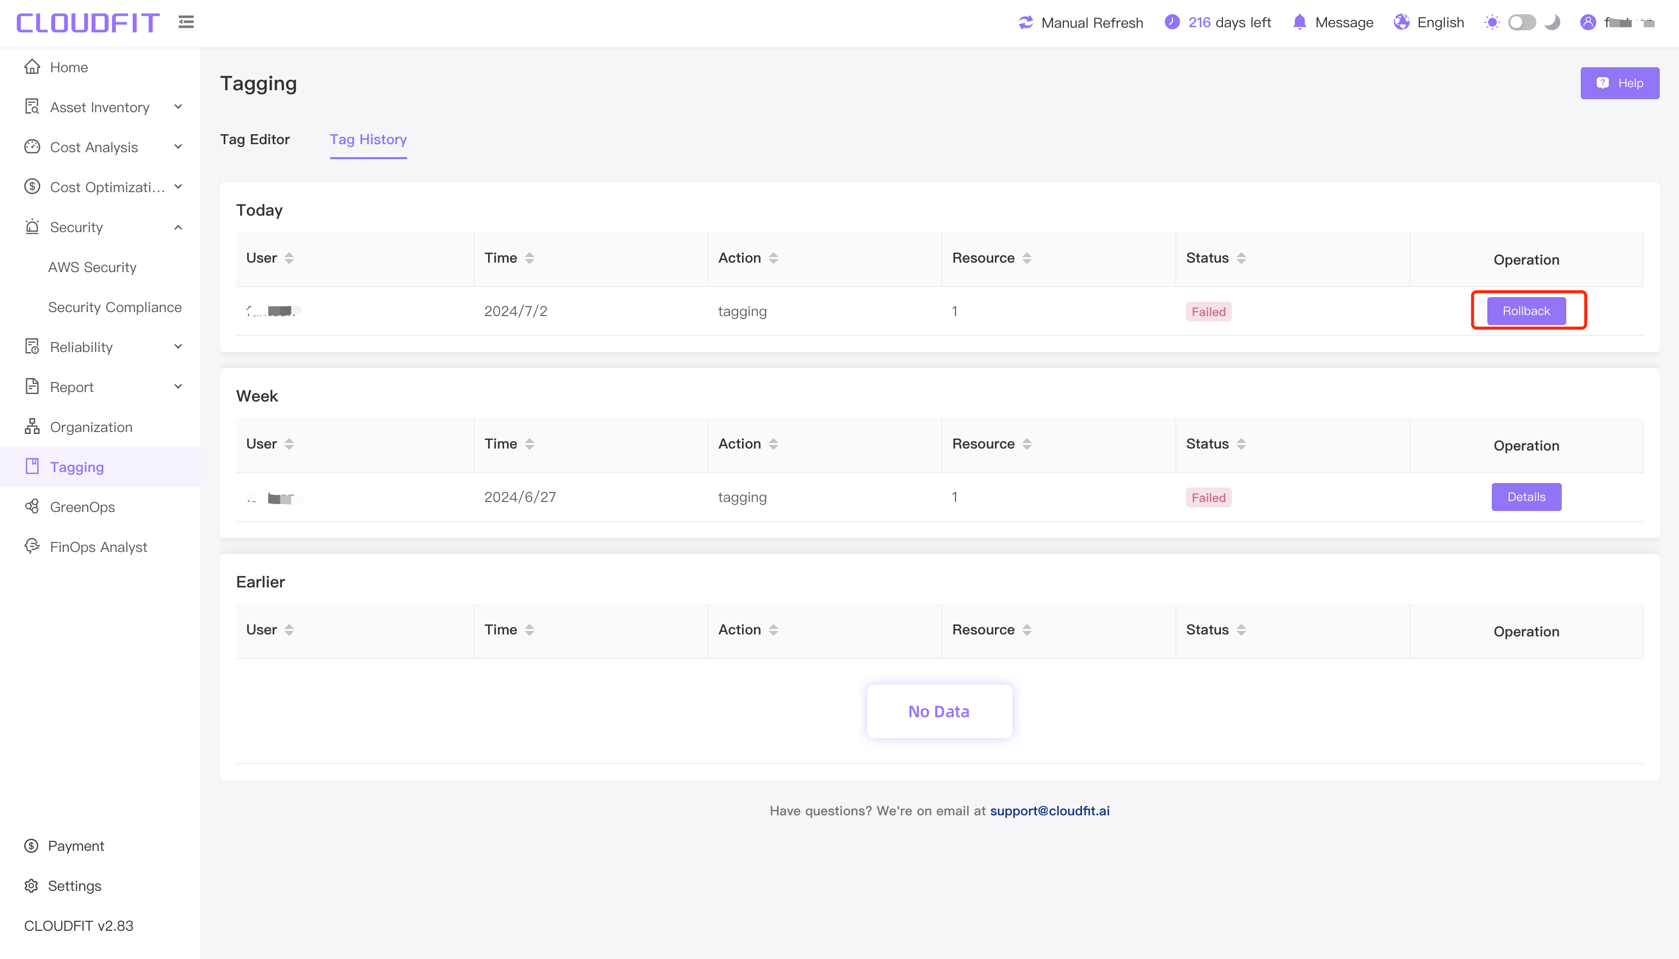Screen dimensions: 1679x959
Task: Click the sun light-mode icon
Action: pyautogui.click(x=1492, y=22)
